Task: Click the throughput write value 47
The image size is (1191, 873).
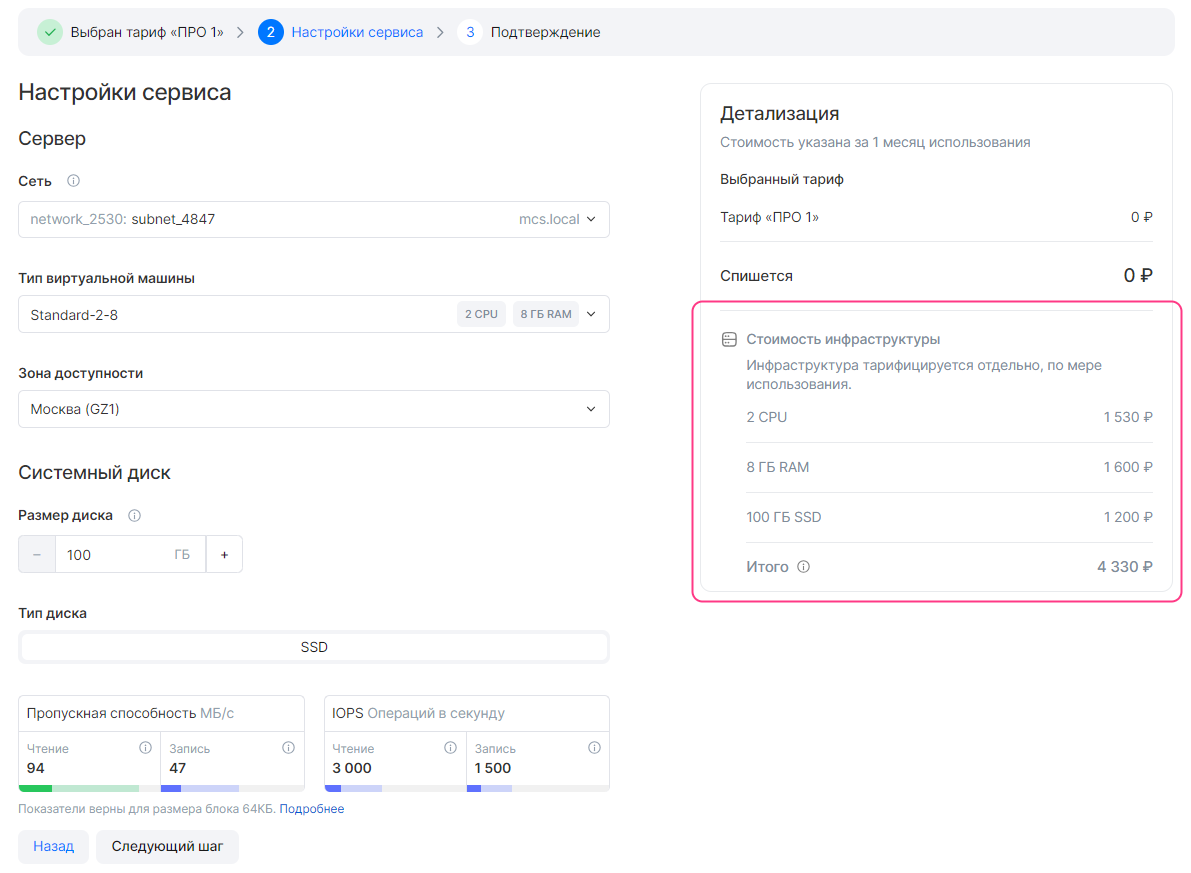Action: pos(178,768)
